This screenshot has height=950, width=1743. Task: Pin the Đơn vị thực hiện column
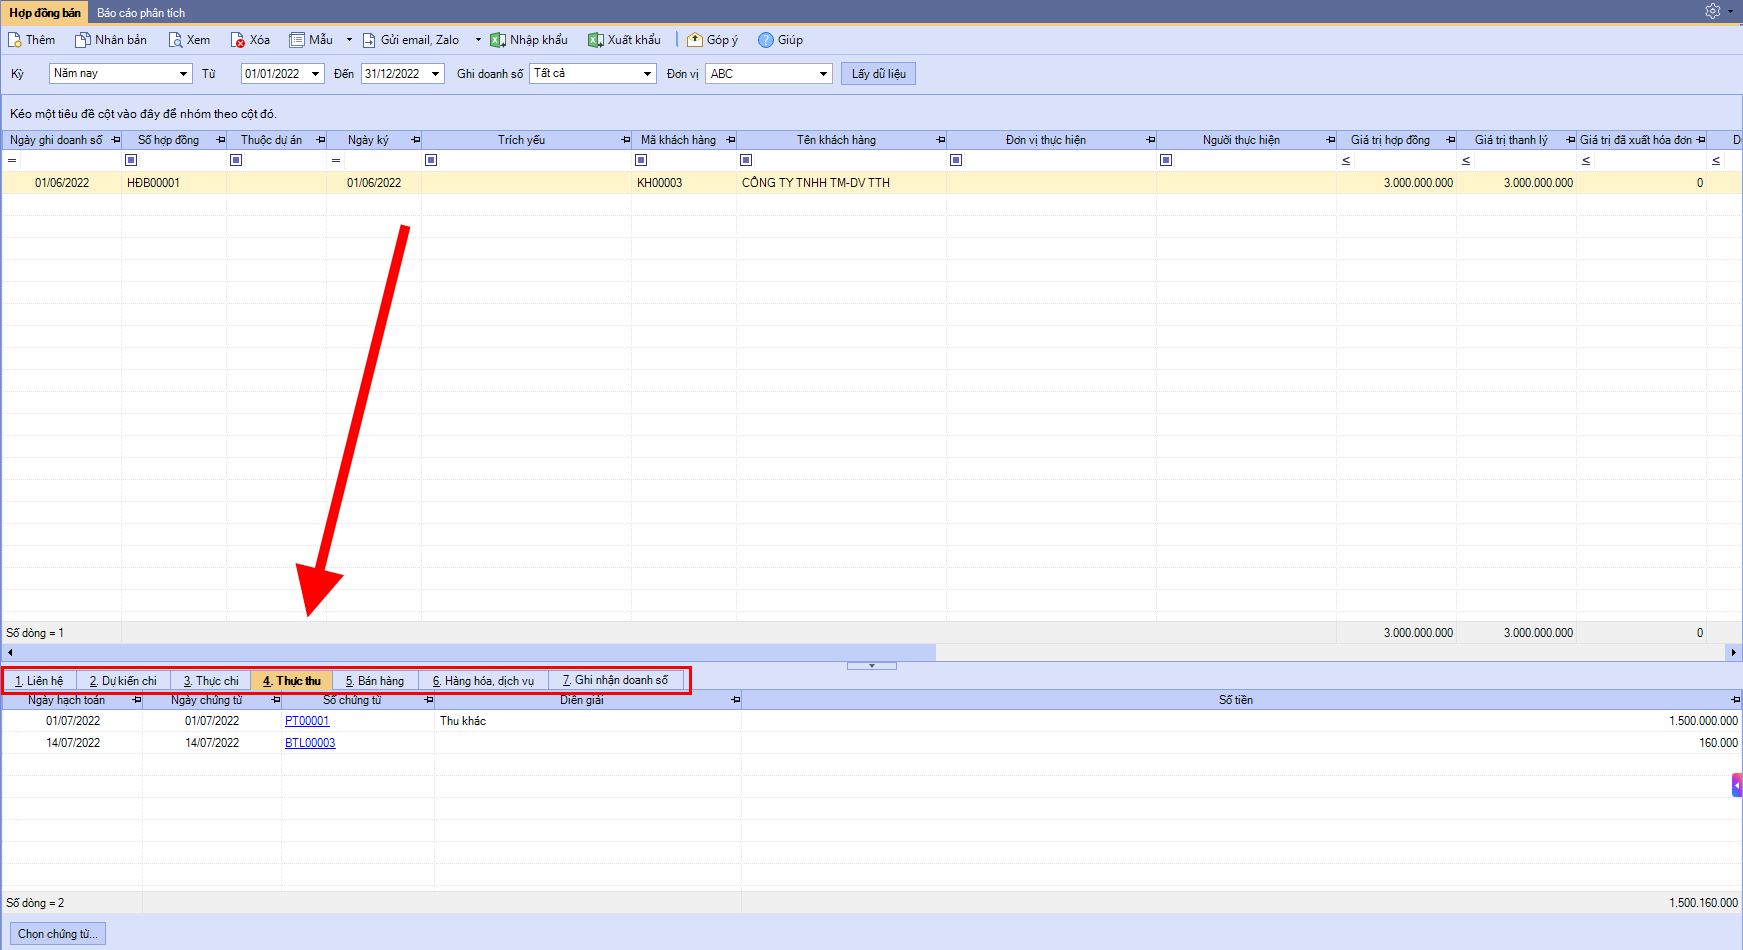[x=1151, y=140]
